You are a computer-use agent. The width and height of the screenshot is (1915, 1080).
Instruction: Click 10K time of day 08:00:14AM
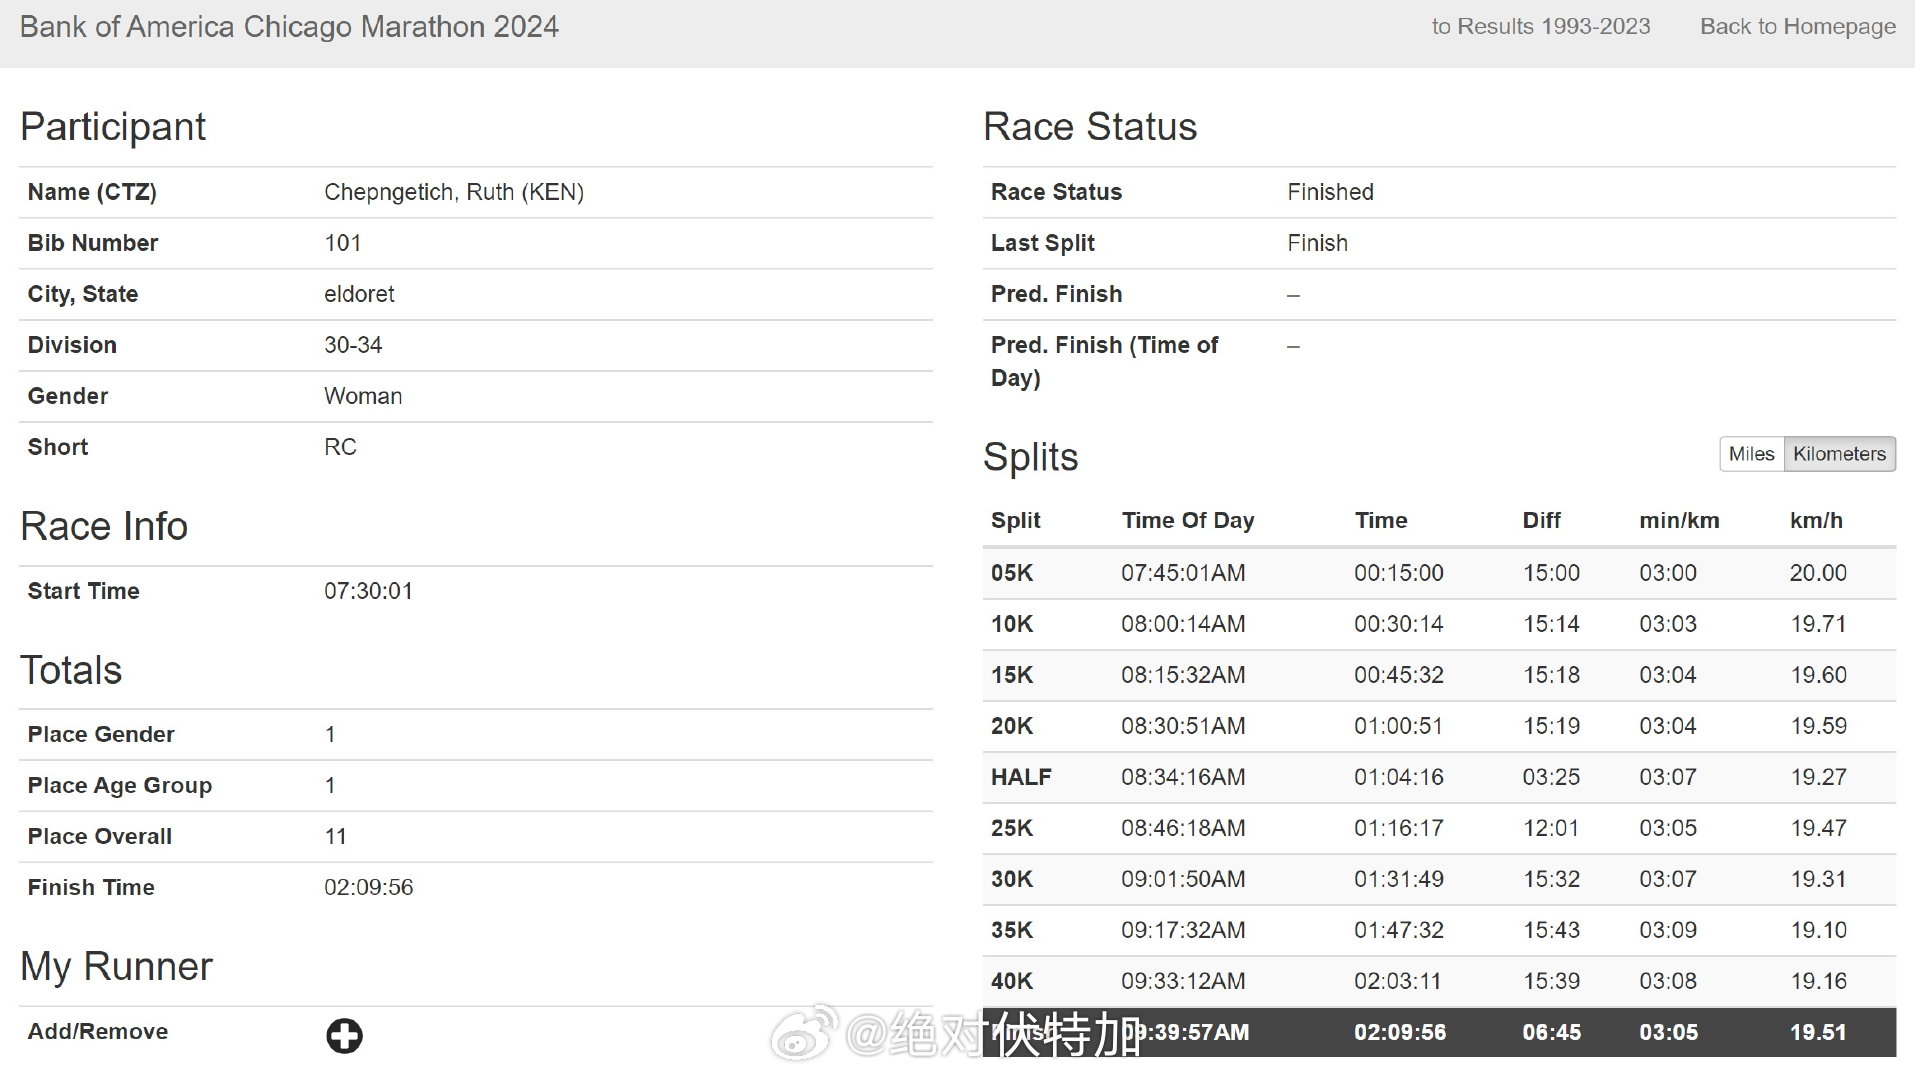(1183, 624)
